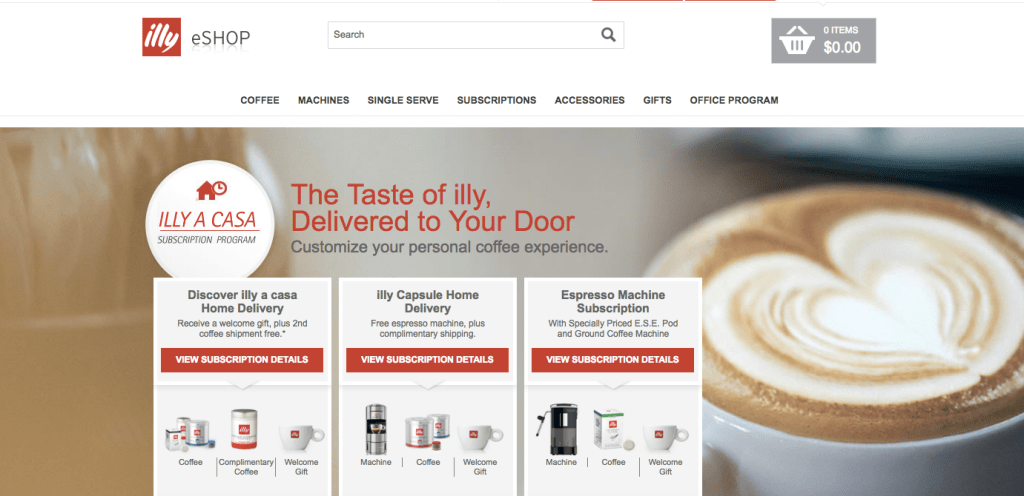Viewport: 1024px width, 496px height.
Task: Open the SUBSCRIPTIONS menu item
Action: click(x=496, y=101)
